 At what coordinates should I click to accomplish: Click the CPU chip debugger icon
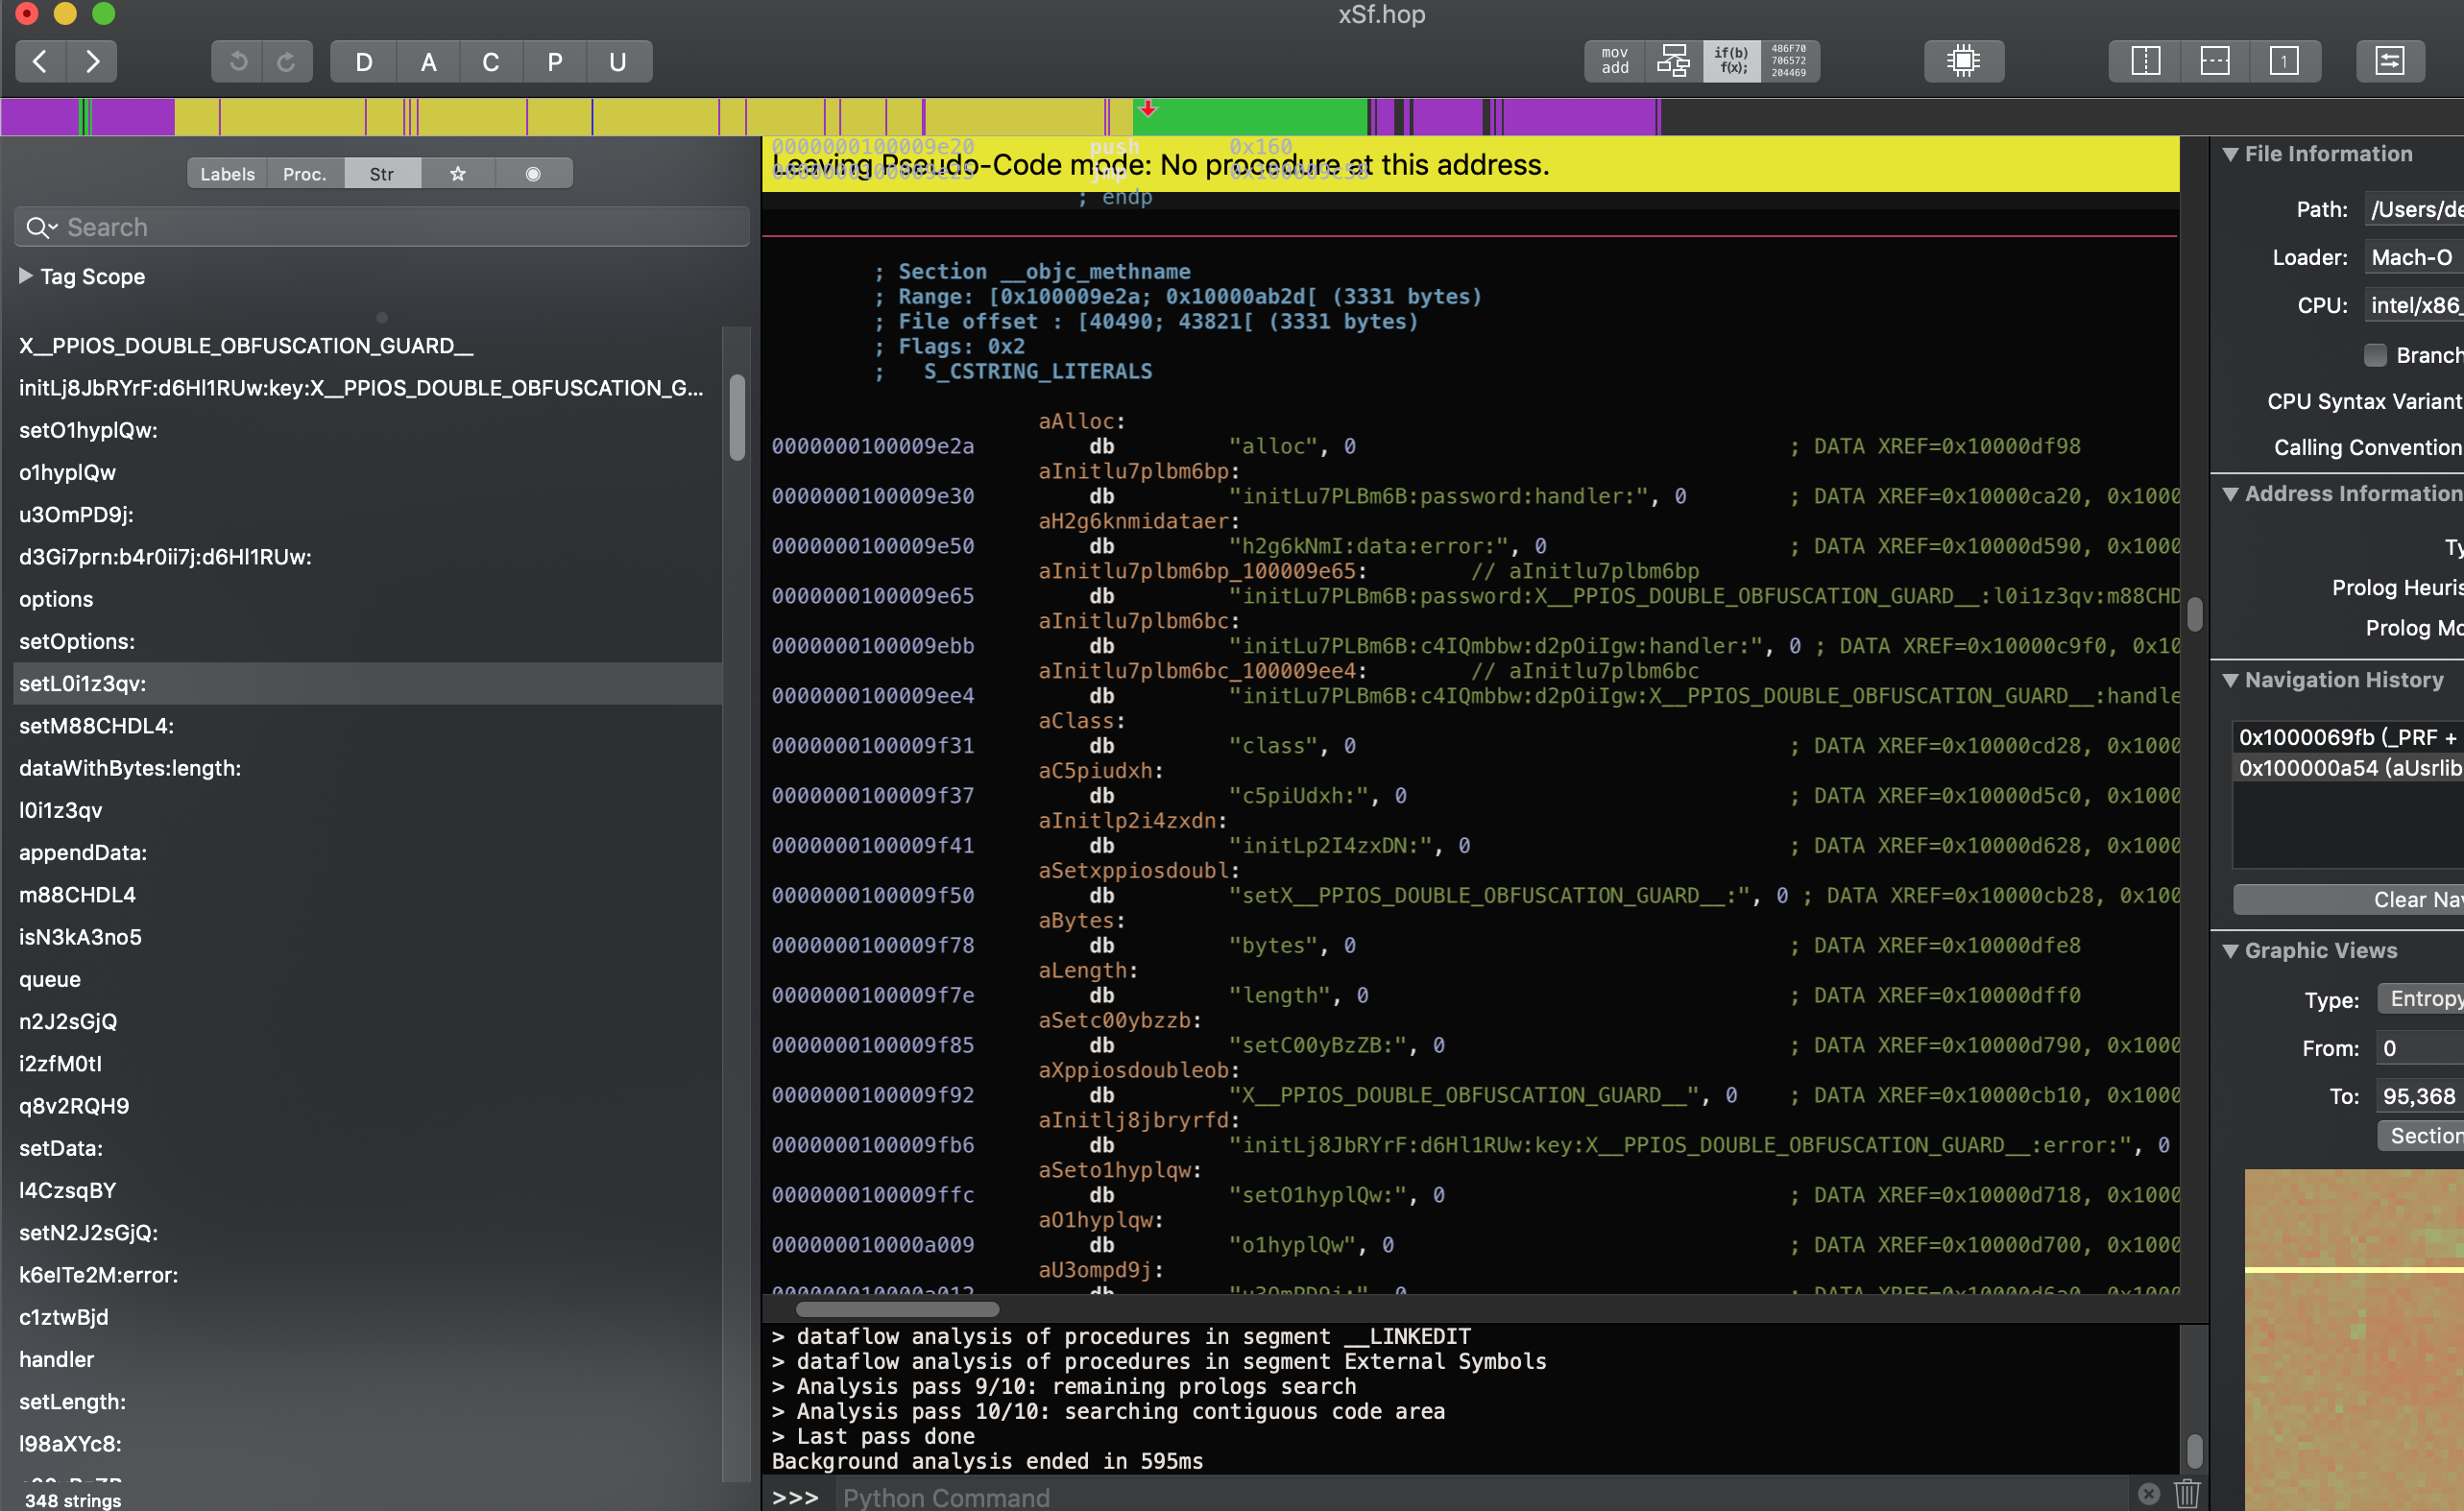(x=1963, y=61)
